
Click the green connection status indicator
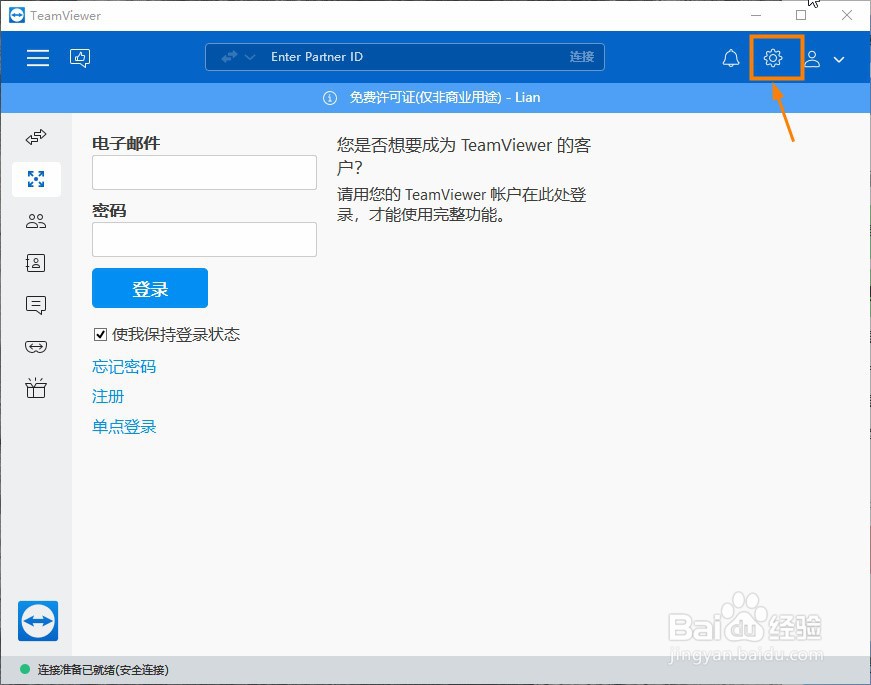click(25, 669)
